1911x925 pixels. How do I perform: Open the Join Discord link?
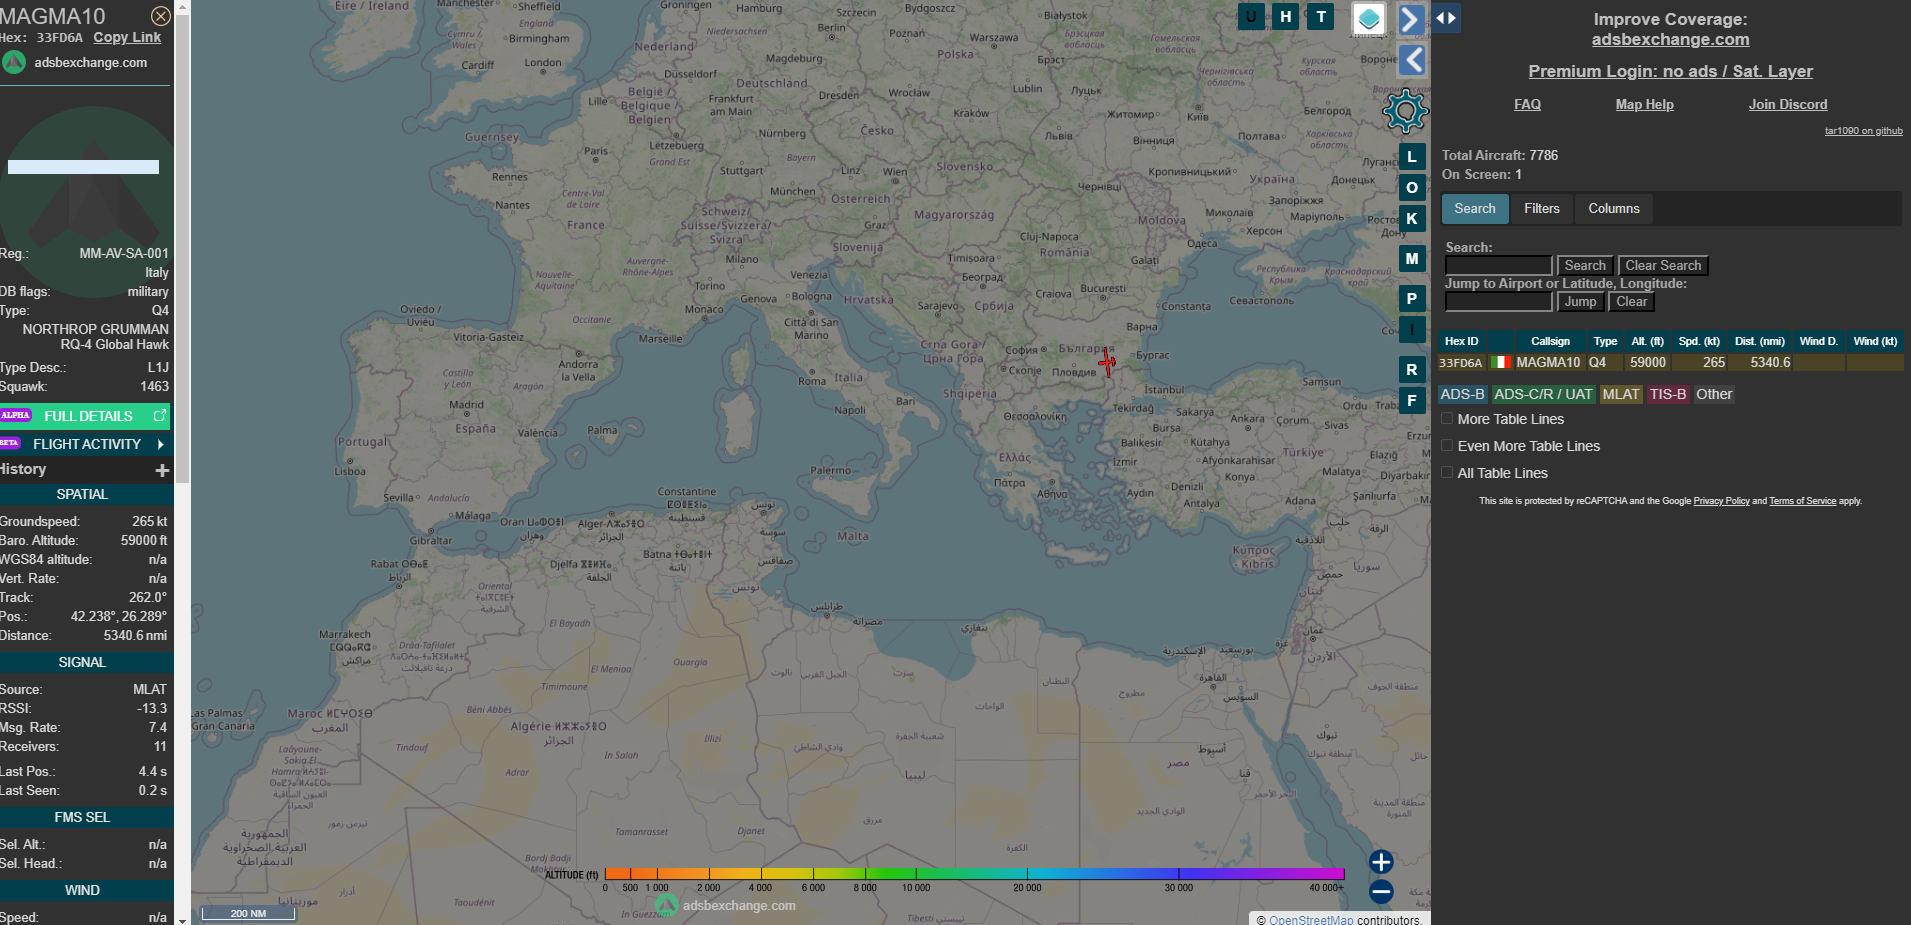click(1787, 104)
